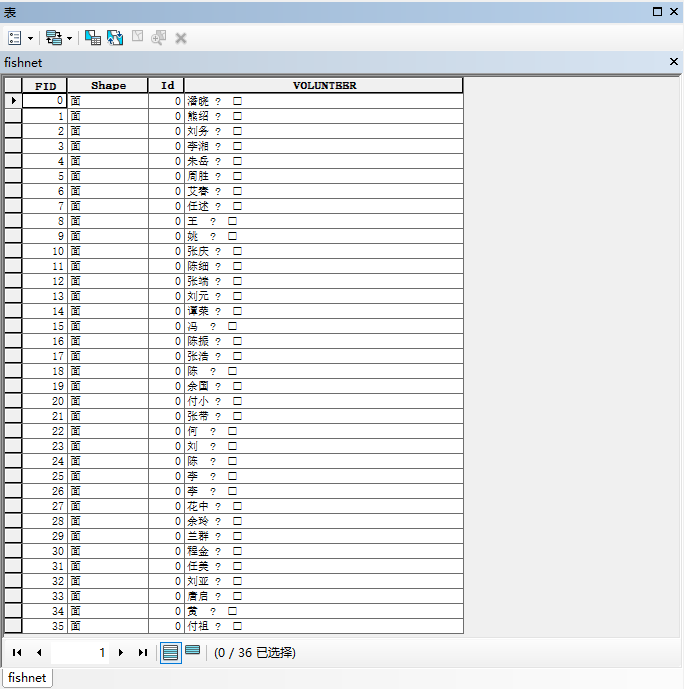Click the Clear Selection icon
Image resolution: width=684 pixels, height=689 pixels.
click(138, 37)
